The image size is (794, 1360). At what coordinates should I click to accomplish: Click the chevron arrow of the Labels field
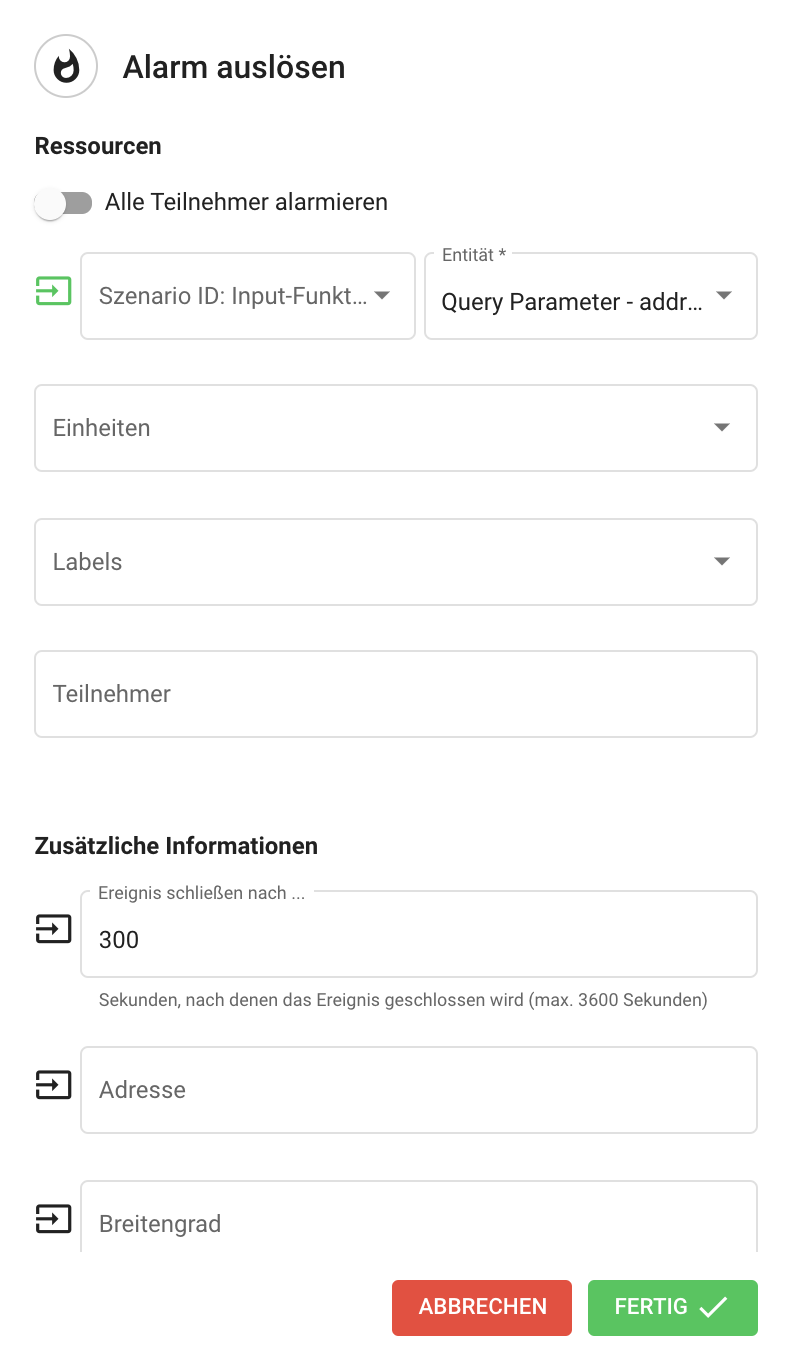[x=721, y=561]
